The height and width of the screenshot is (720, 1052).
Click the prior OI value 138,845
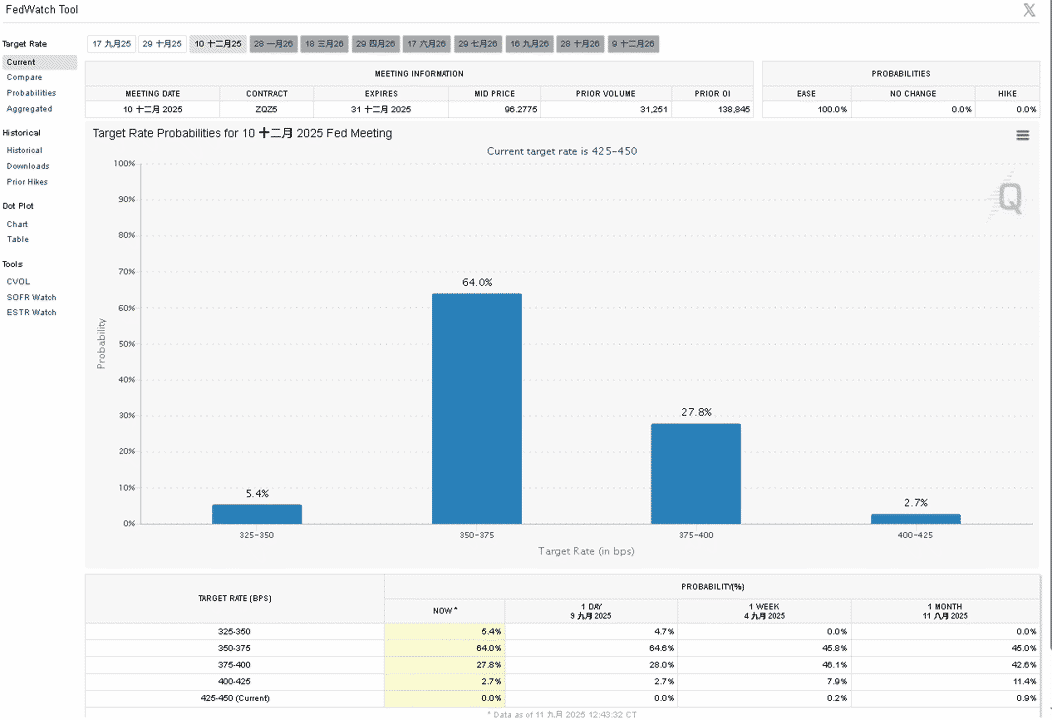click(x=734, y=109)
